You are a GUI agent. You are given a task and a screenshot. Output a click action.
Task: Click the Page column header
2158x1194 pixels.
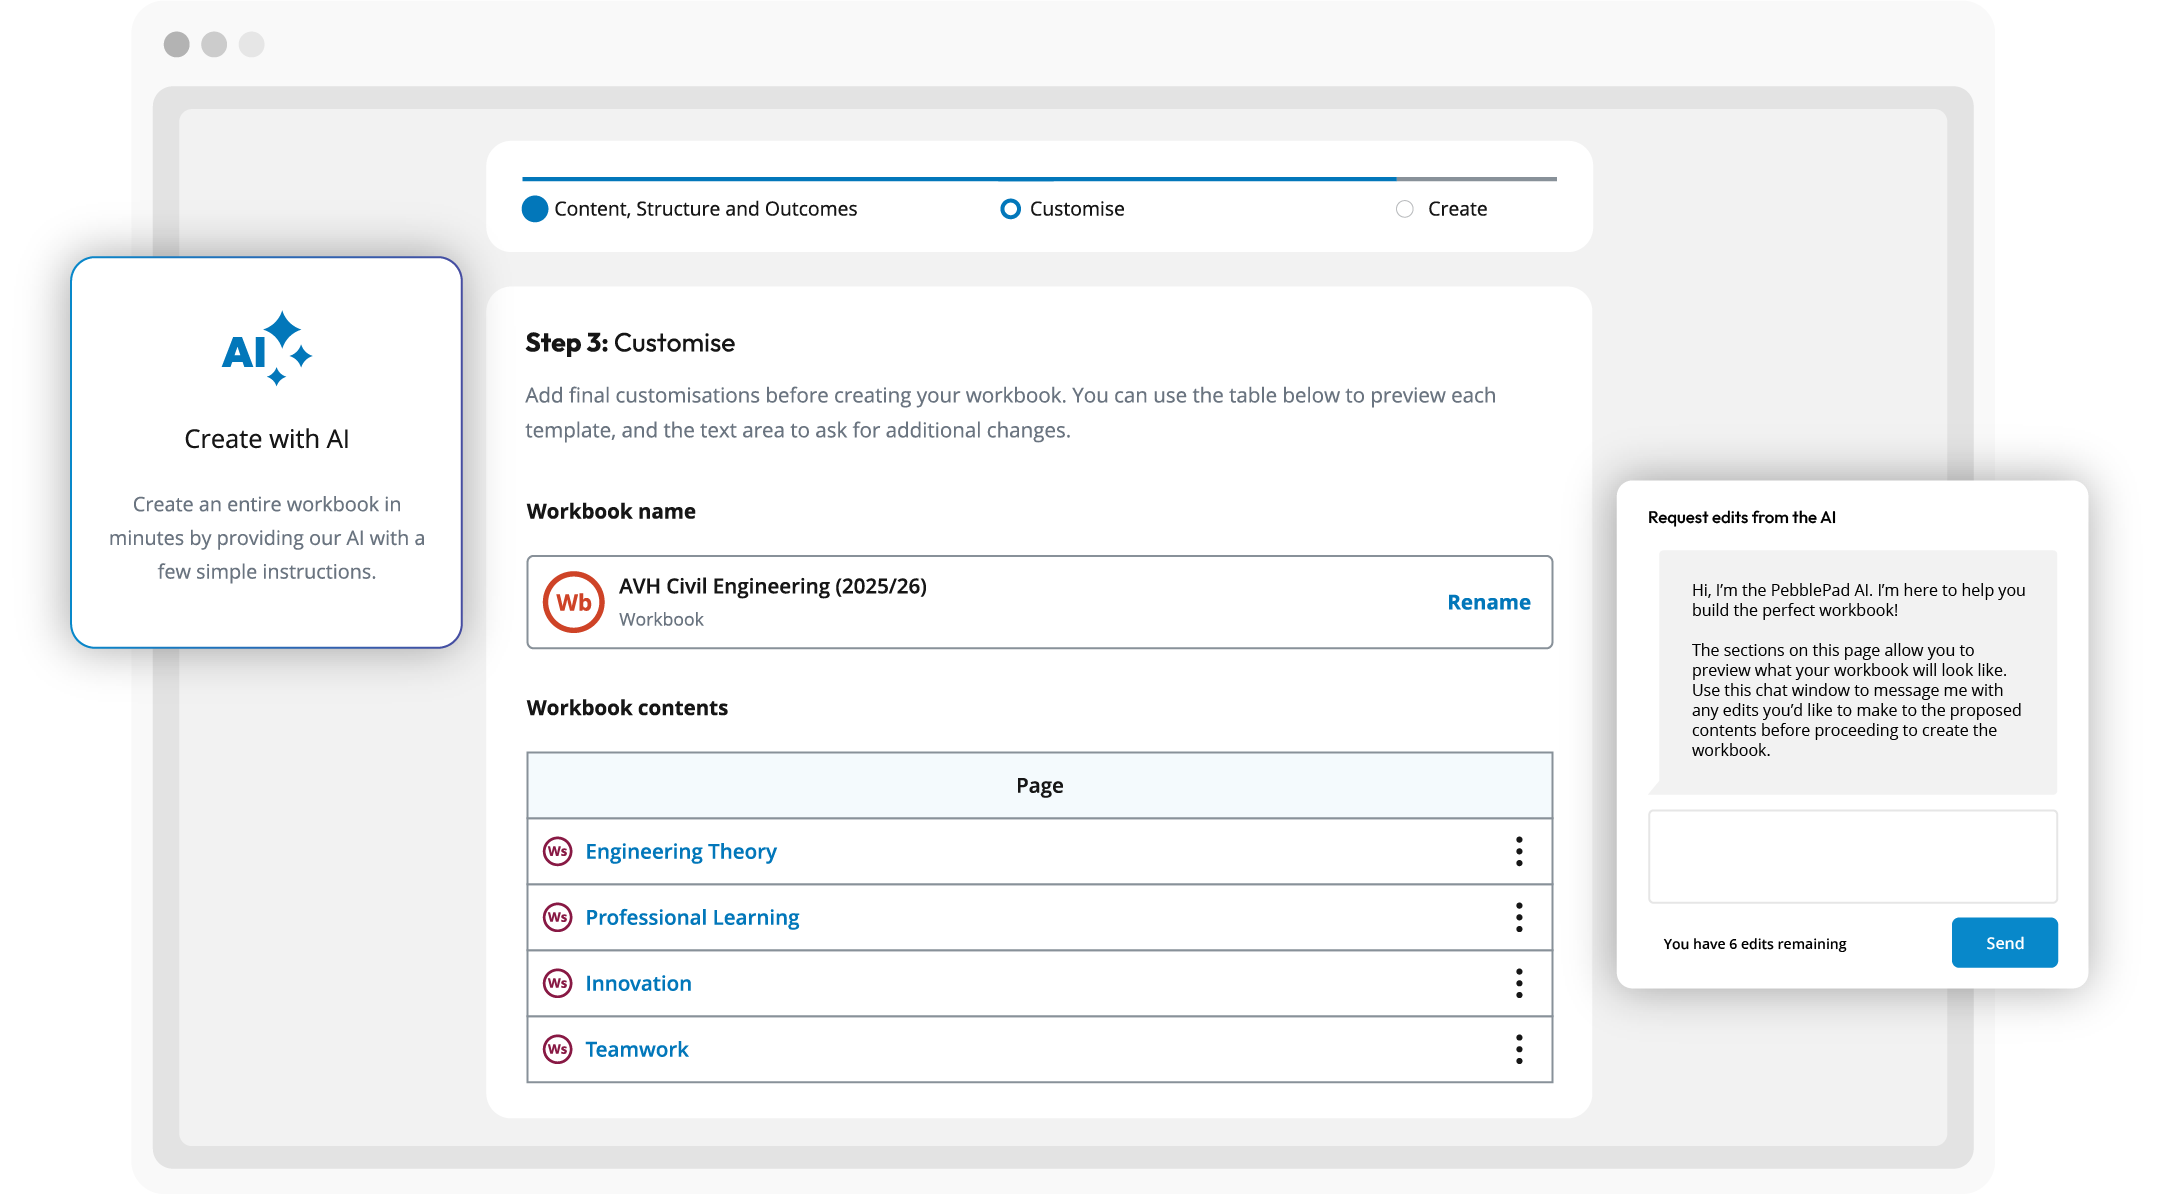1040,785
